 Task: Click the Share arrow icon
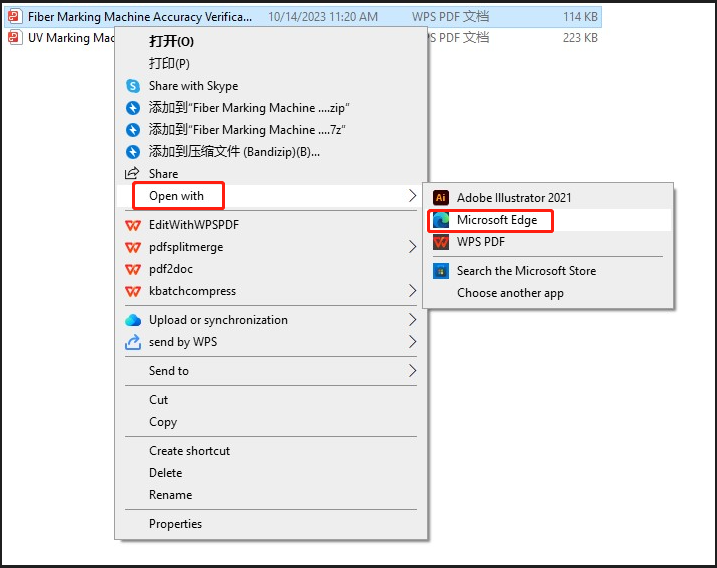[x=132, y=173]
